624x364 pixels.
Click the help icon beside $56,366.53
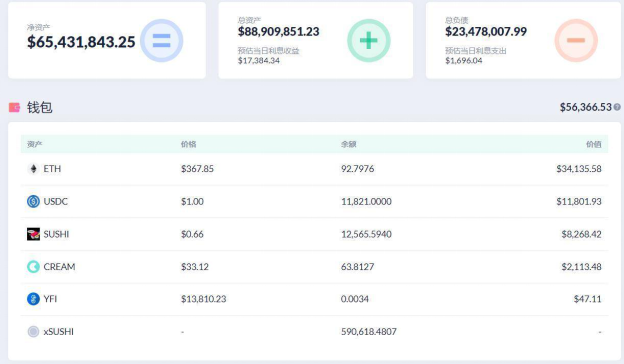point(617,107)
